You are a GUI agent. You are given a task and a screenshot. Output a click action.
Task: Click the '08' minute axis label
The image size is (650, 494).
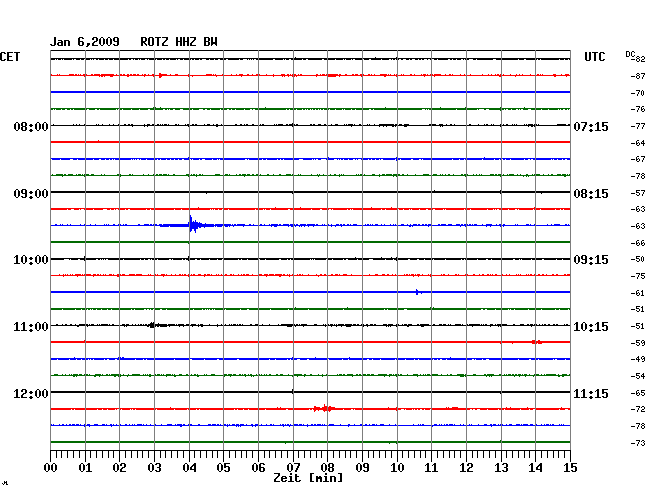pyautogui.click(x=327, y=468)
